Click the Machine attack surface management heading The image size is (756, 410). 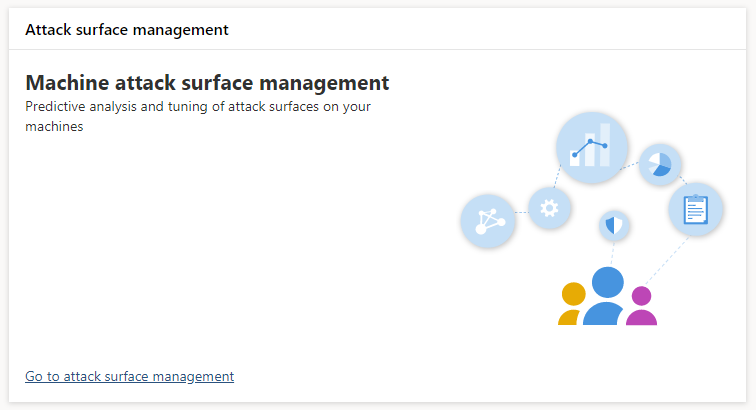[207, 82]
